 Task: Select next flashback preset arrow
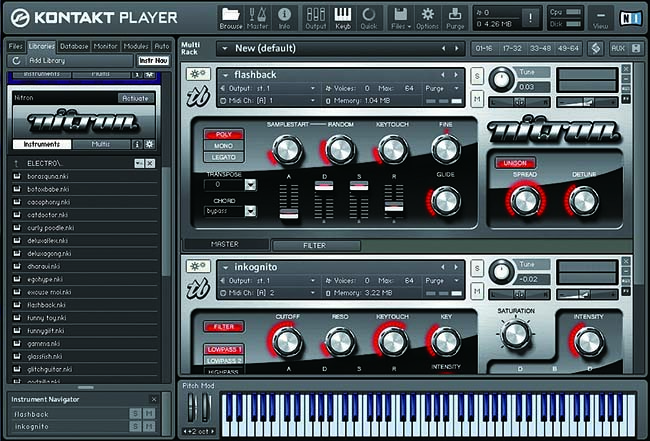tap(456, 75)
